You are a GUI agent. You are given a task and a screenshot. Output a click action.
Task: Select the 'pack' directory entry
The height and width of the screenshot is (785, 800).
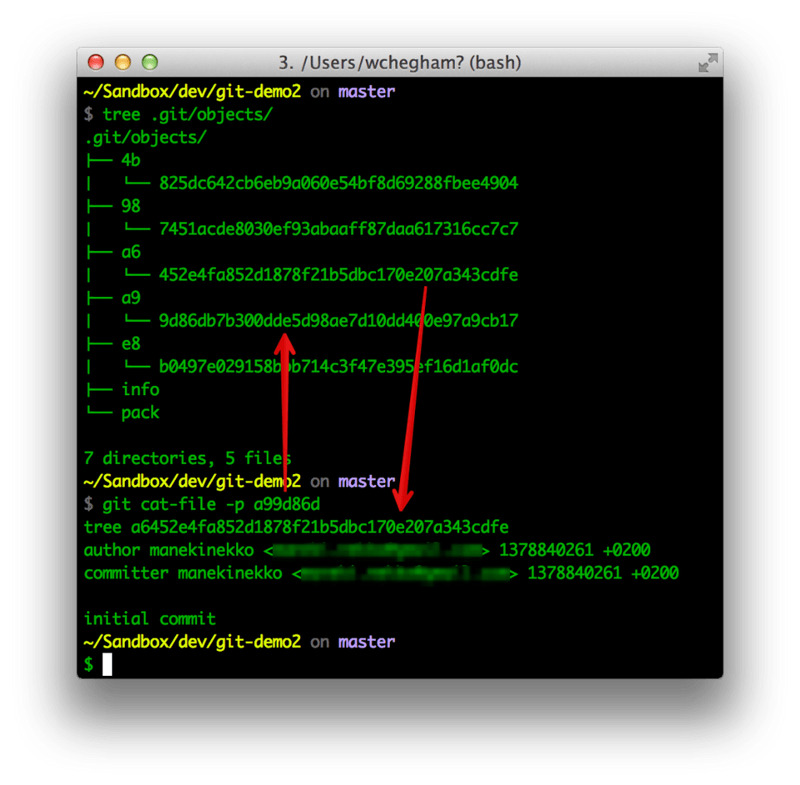pos(140,413)
